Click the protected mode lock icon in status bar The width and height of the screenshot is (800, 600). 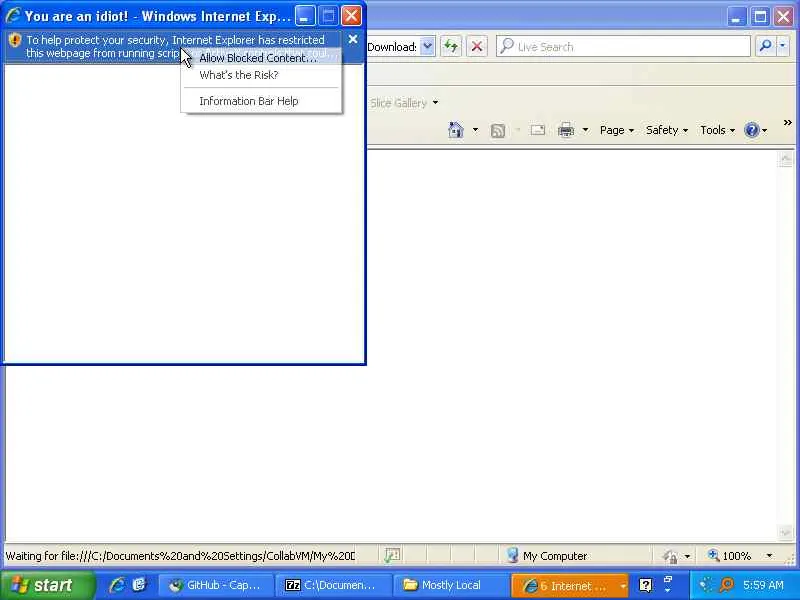tap(670, 556)
